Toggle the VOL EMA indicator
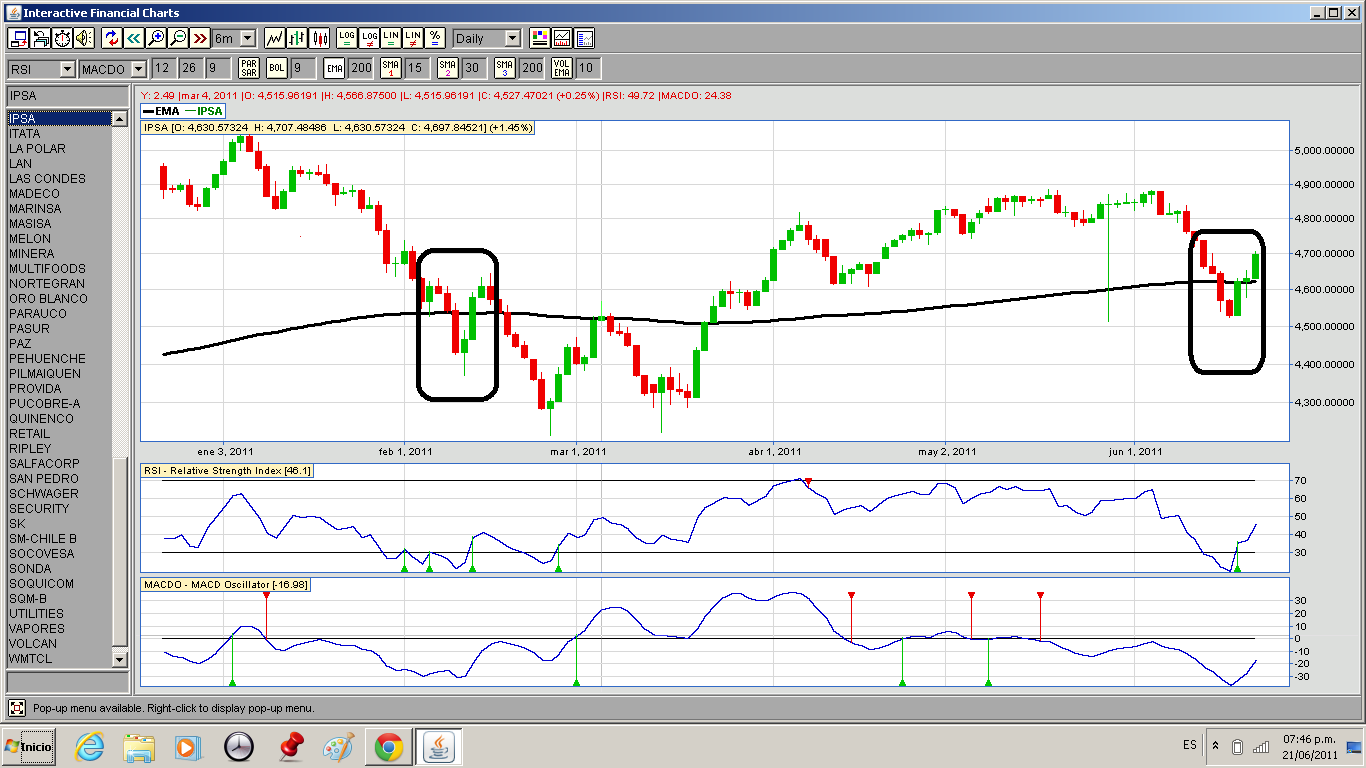This screenshot has width=1366, height=768. tap(562, 68)
